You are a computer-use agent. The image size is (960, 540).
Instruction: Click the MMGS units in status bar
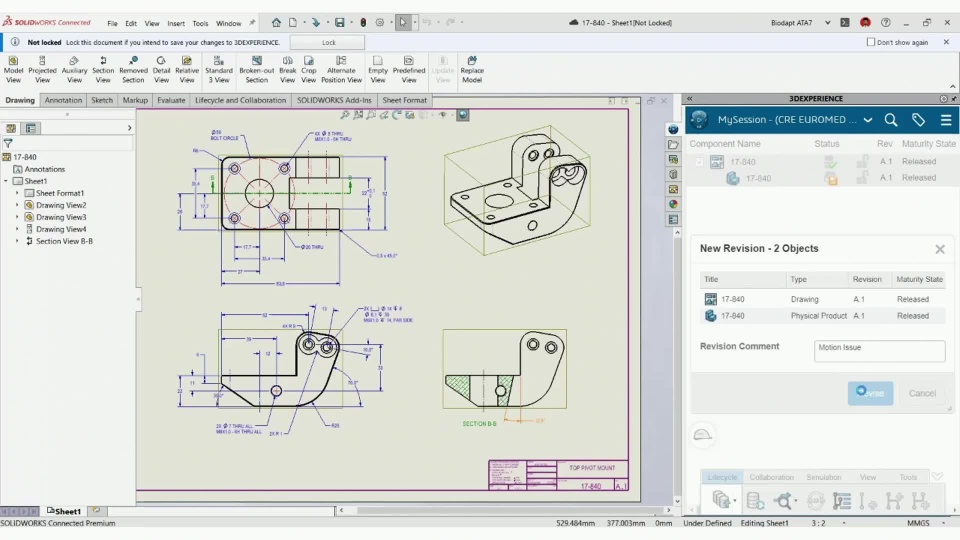click(918, 523)
